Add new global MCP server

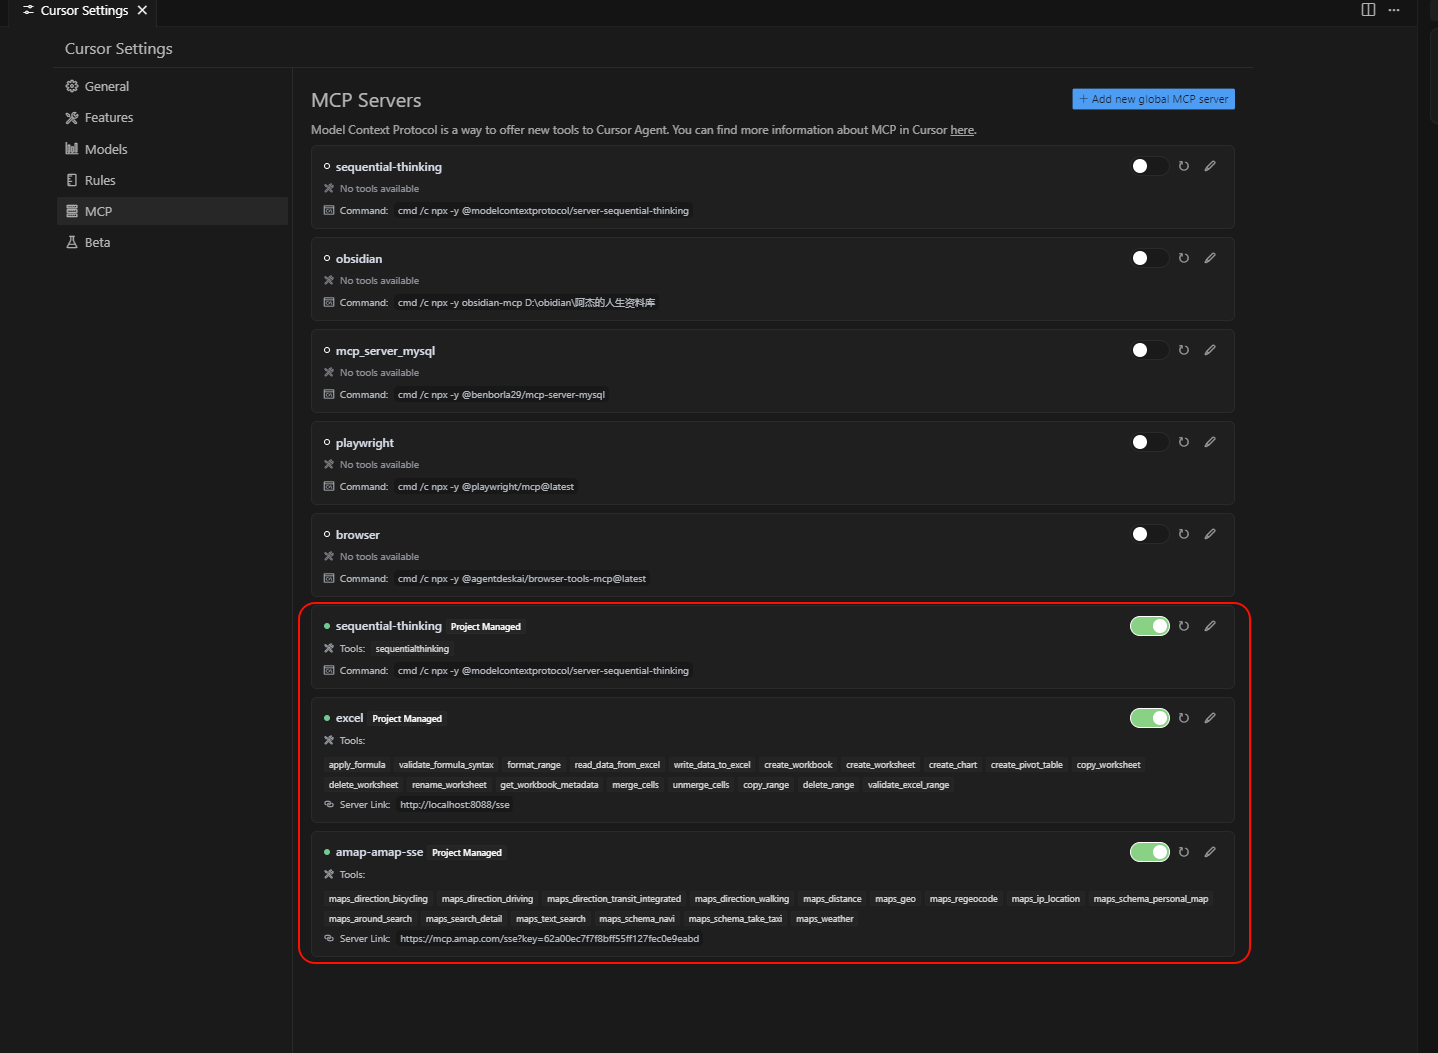pyautogui.click(x=1153, y=99)
